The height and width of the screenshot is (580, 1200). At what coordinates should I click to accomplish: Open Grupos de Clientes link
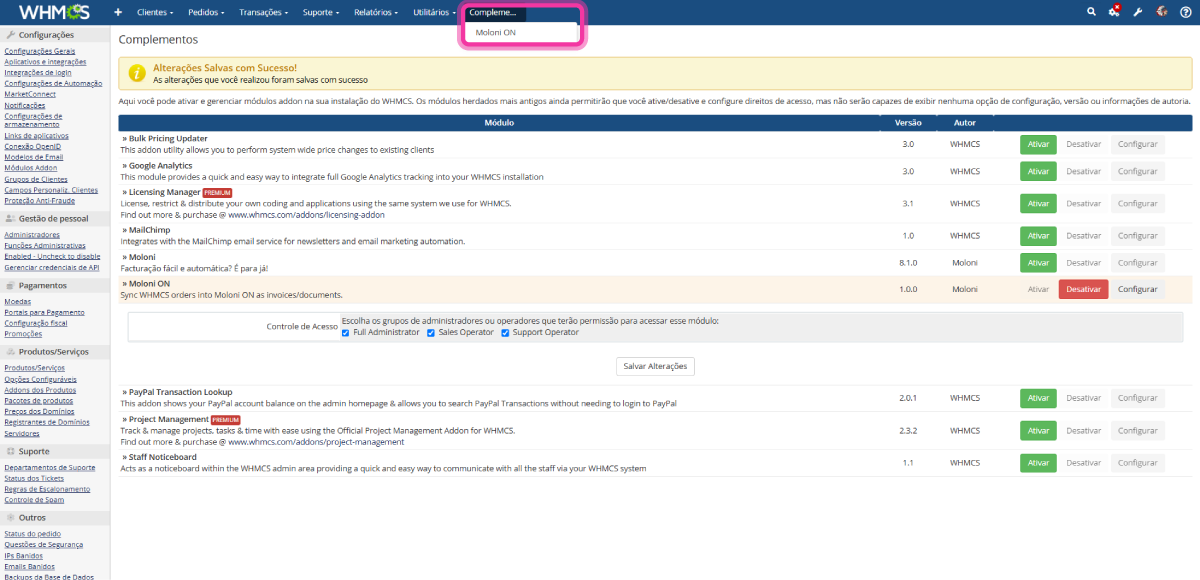[x=37, y=179]
